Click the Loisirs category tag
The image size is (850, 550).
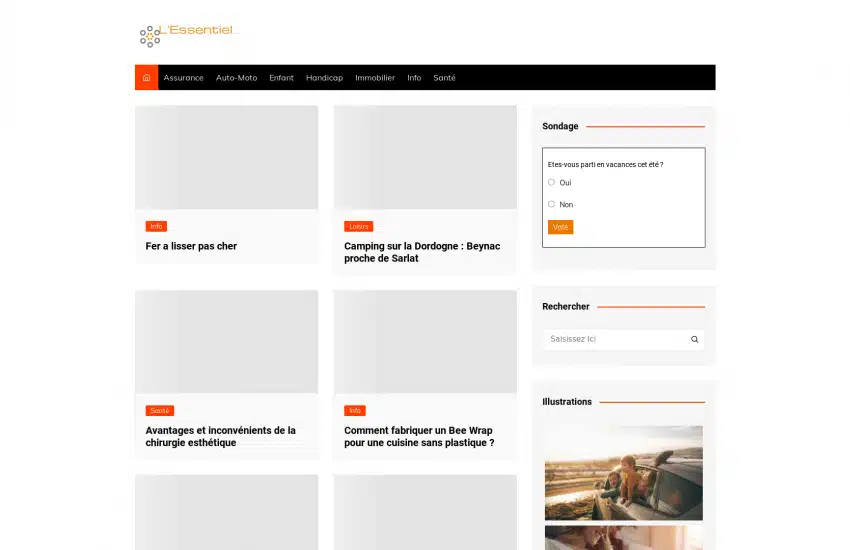click(x=358, y=227)
